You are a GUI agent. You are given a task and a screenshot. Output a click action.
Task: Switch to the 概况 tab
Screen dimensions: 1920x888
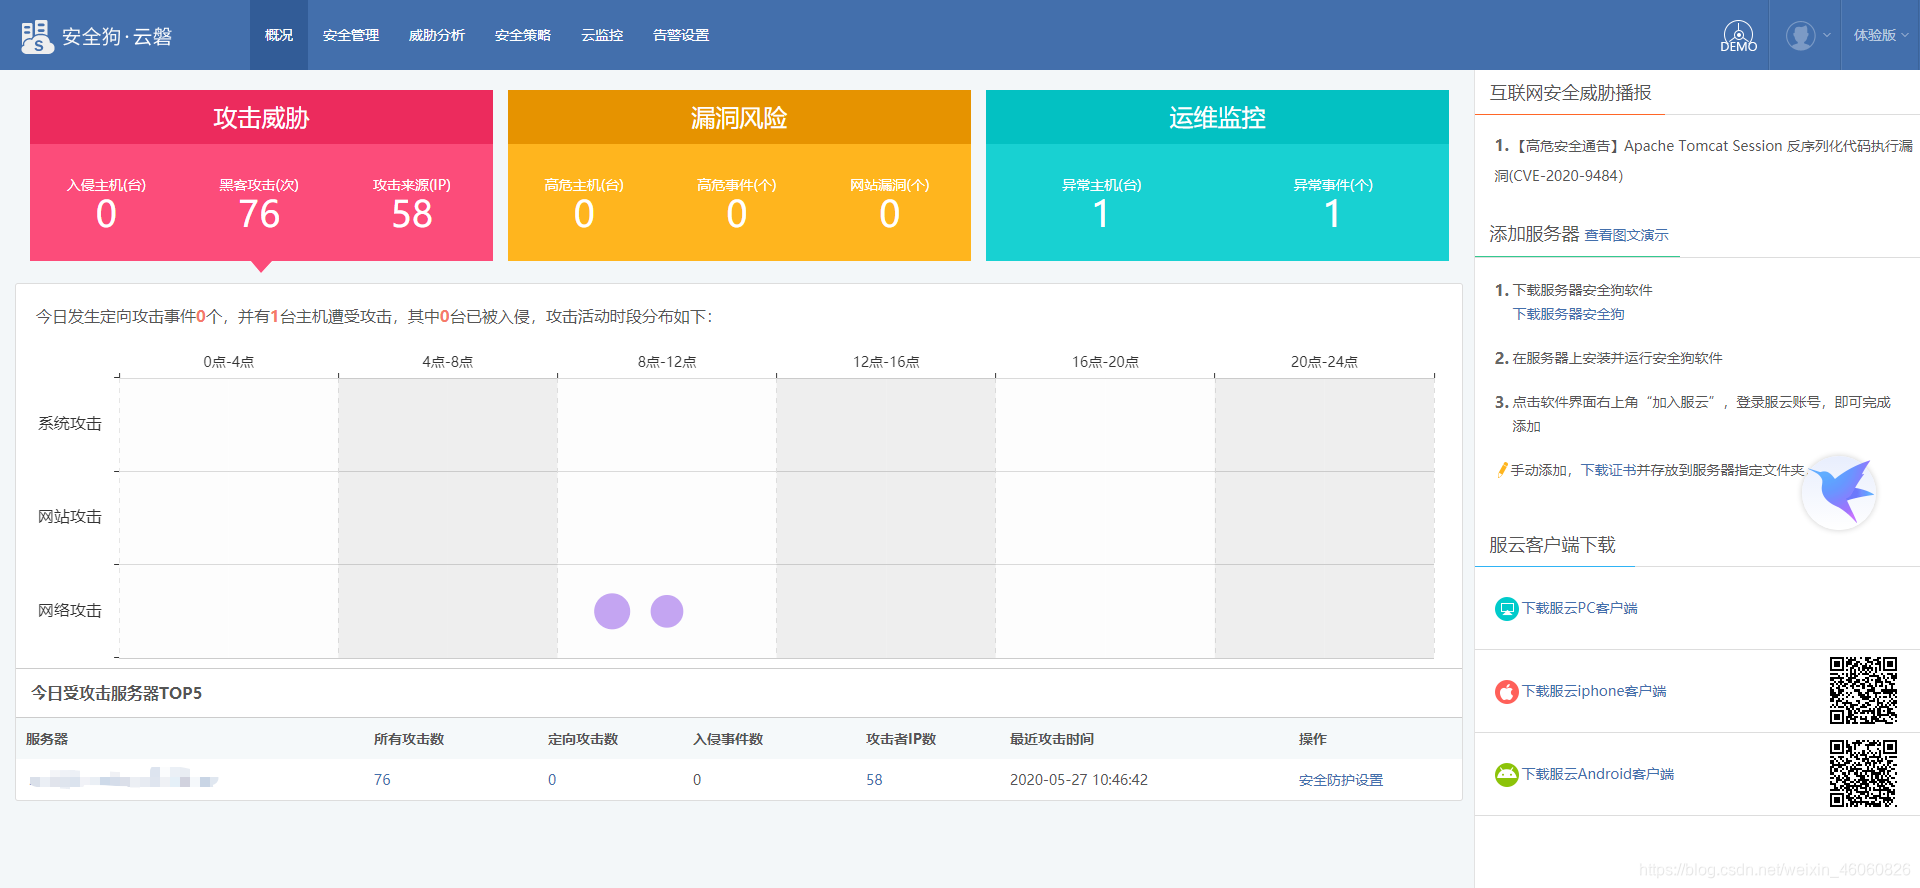[x=279, y=35]
